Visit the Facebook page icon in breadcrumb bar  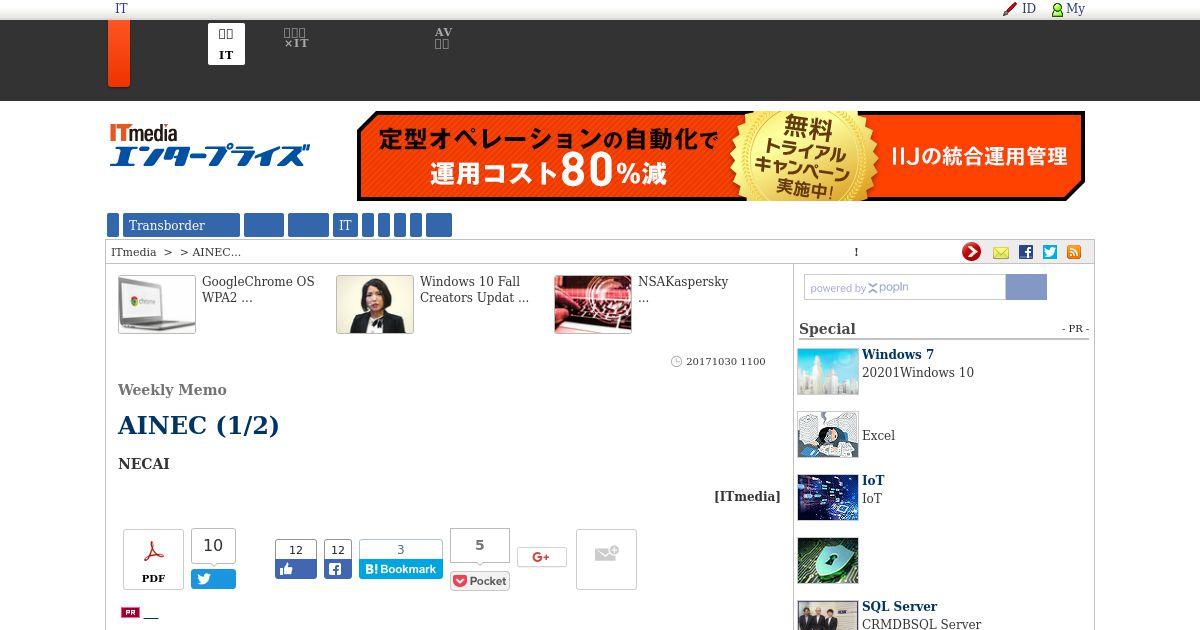pos(1025,252)
